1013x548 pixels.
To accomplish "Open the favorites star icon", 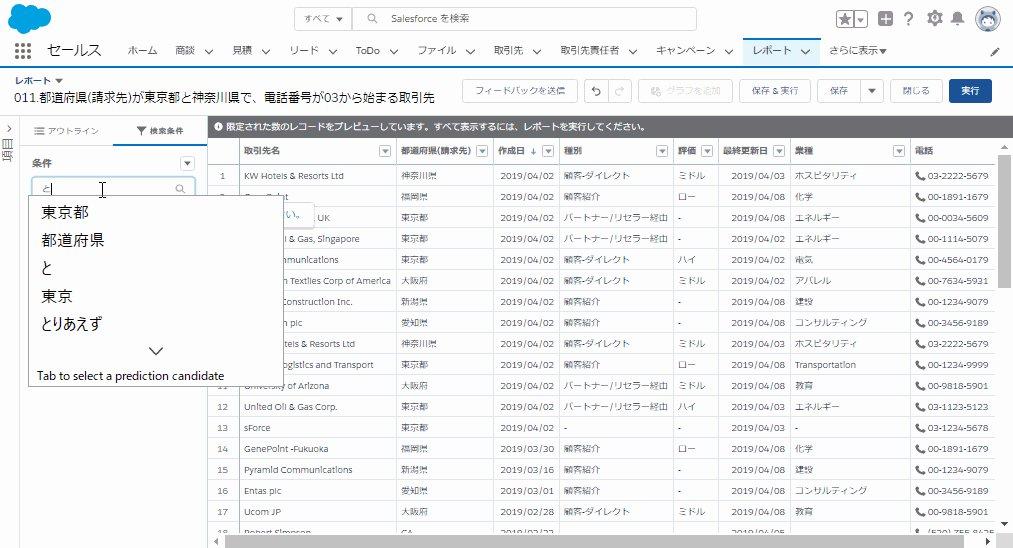I will [844, 19].
